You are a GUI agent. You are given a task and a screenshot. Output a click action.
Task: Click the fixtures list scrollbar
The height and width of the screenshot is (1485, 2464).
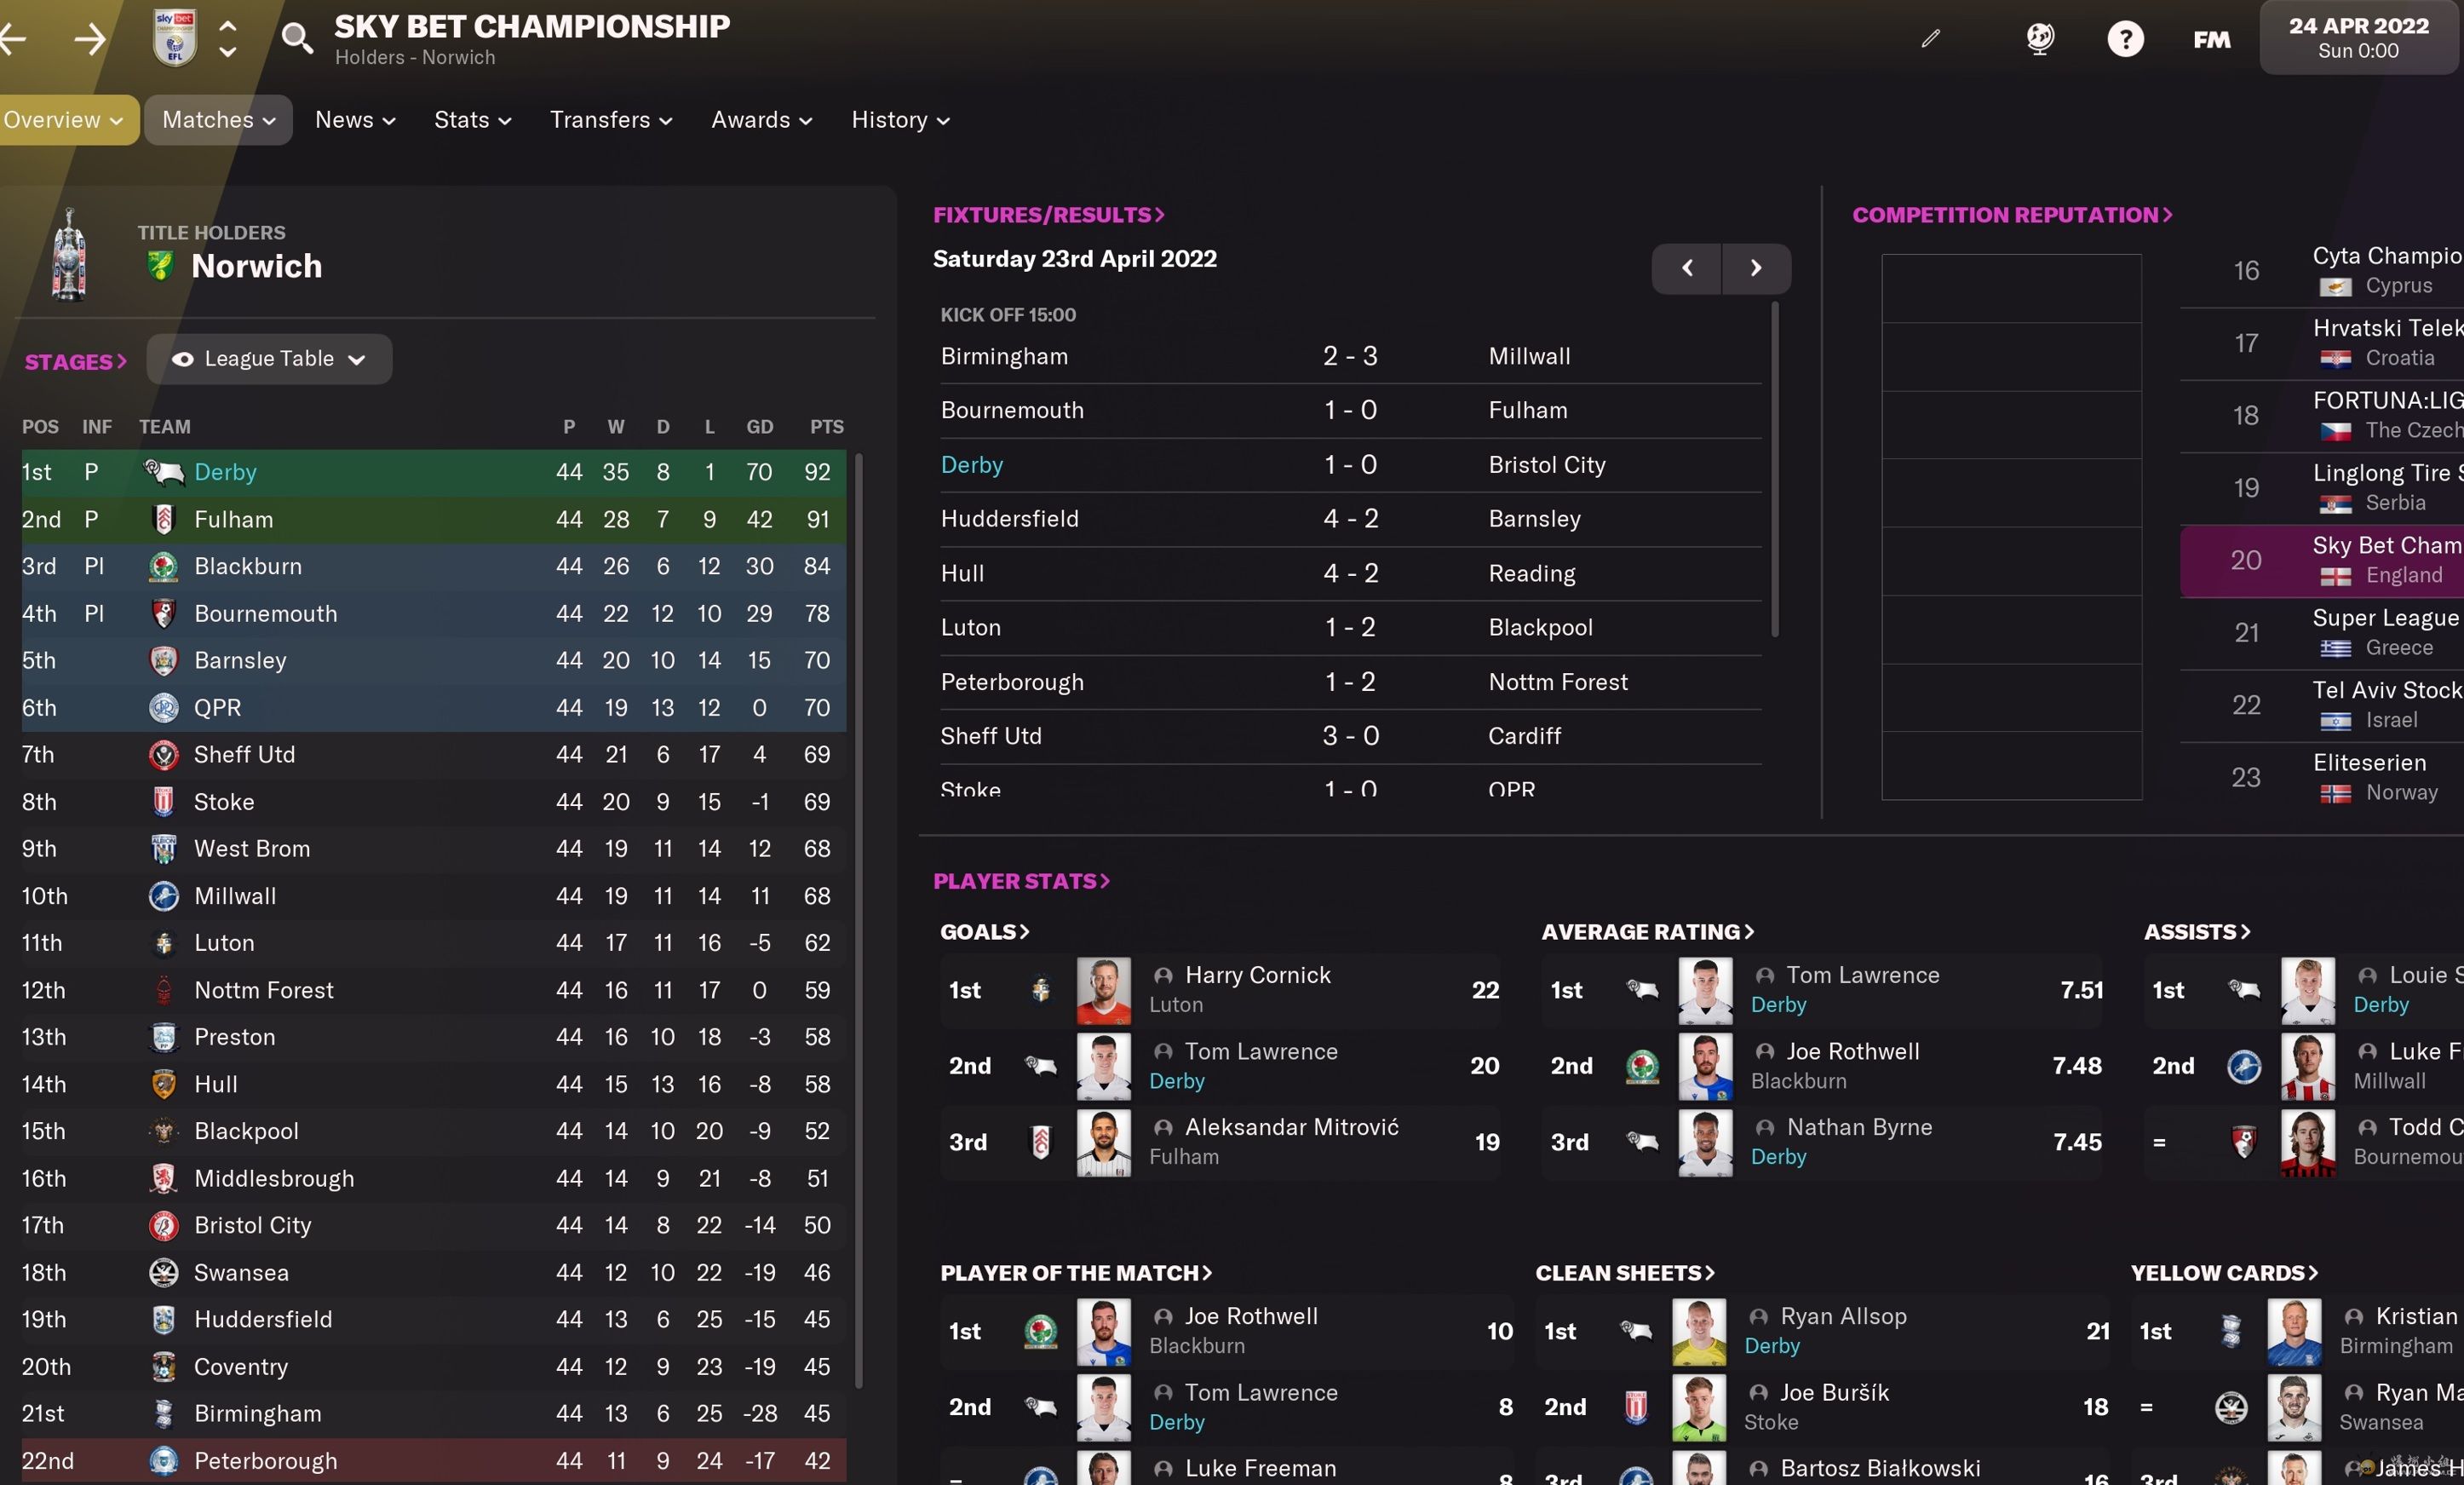coord(1775,470)
